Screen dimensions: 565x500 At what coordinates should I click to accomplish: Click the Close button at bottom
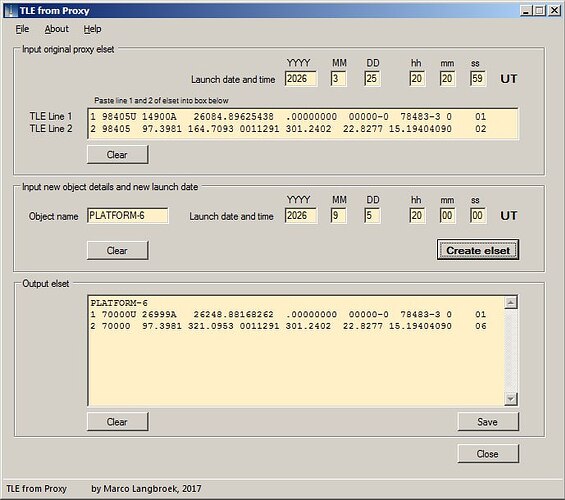coord(488,454)
